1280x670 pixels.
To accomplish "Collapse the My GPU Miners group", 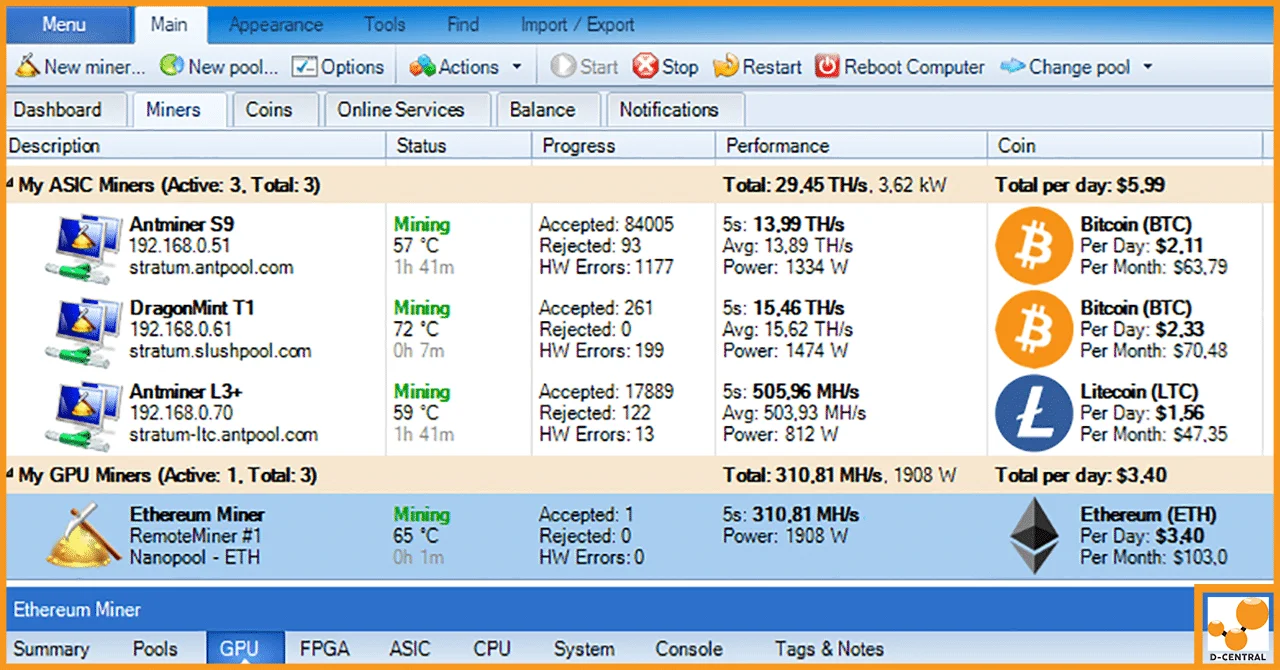I will [11, 475].
